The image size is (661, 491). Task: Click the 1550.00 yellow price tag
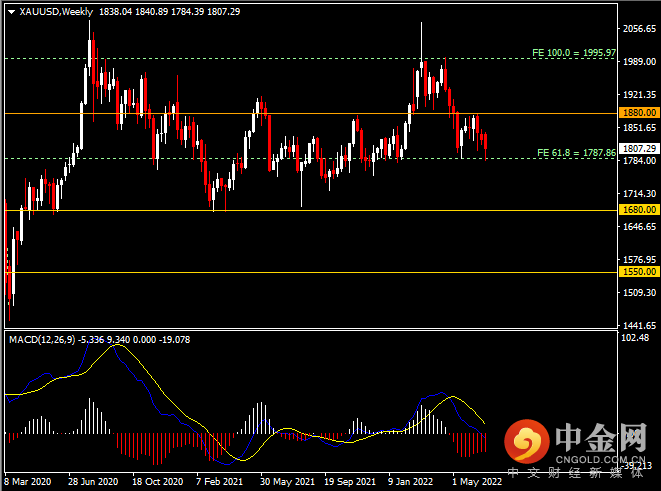639,272
